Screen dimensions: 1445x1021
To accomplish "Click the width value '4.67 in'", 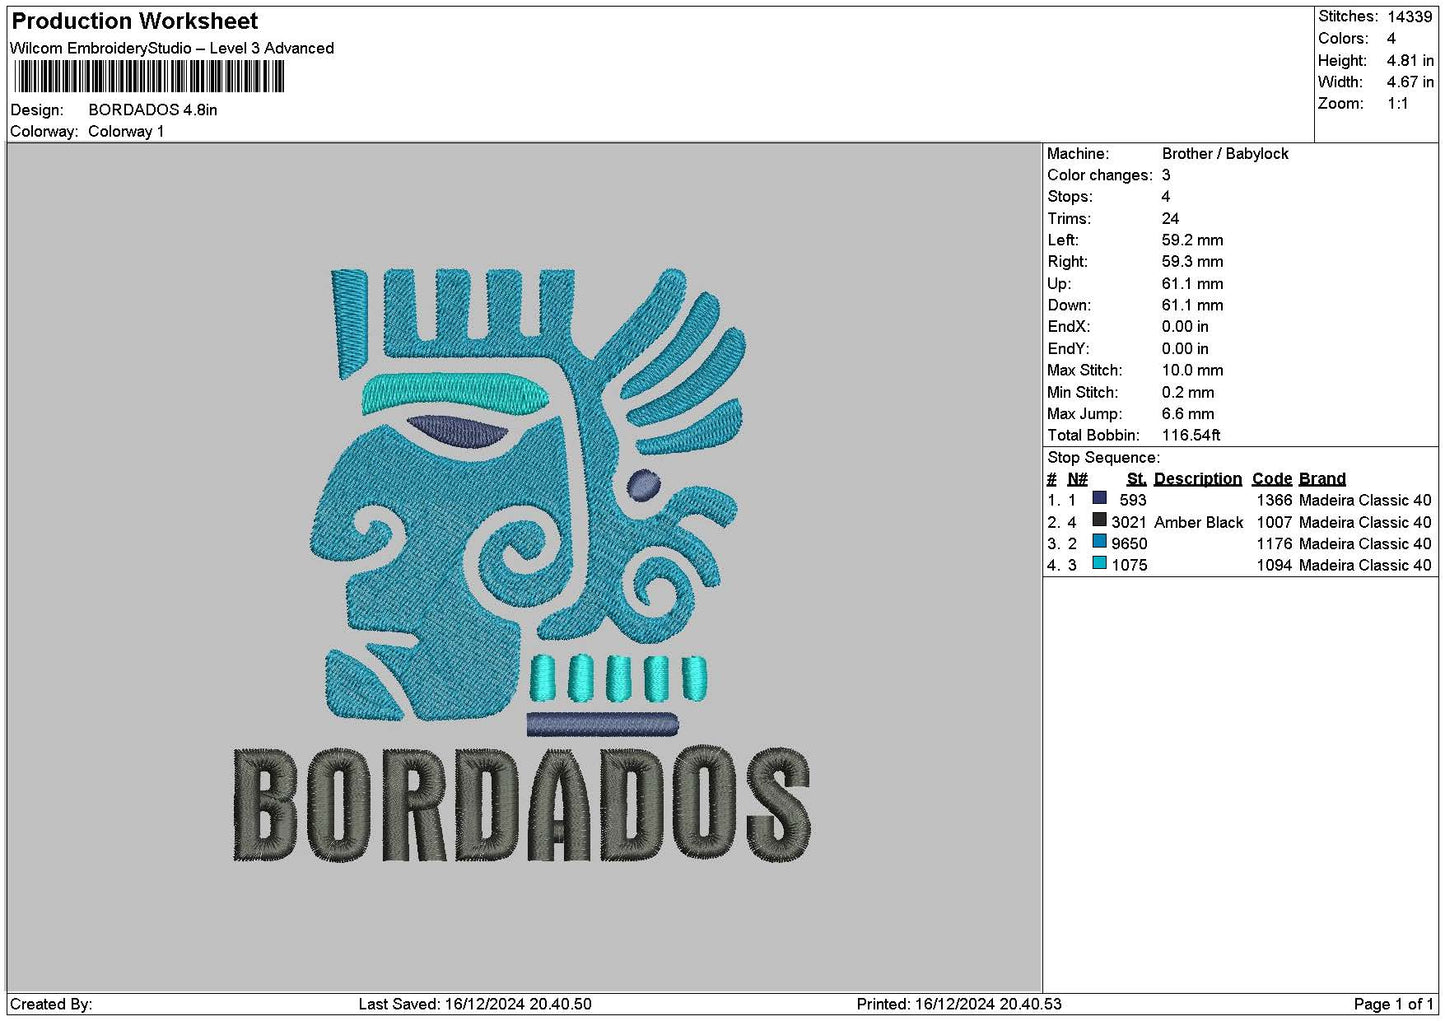I will click(1410, 82).
